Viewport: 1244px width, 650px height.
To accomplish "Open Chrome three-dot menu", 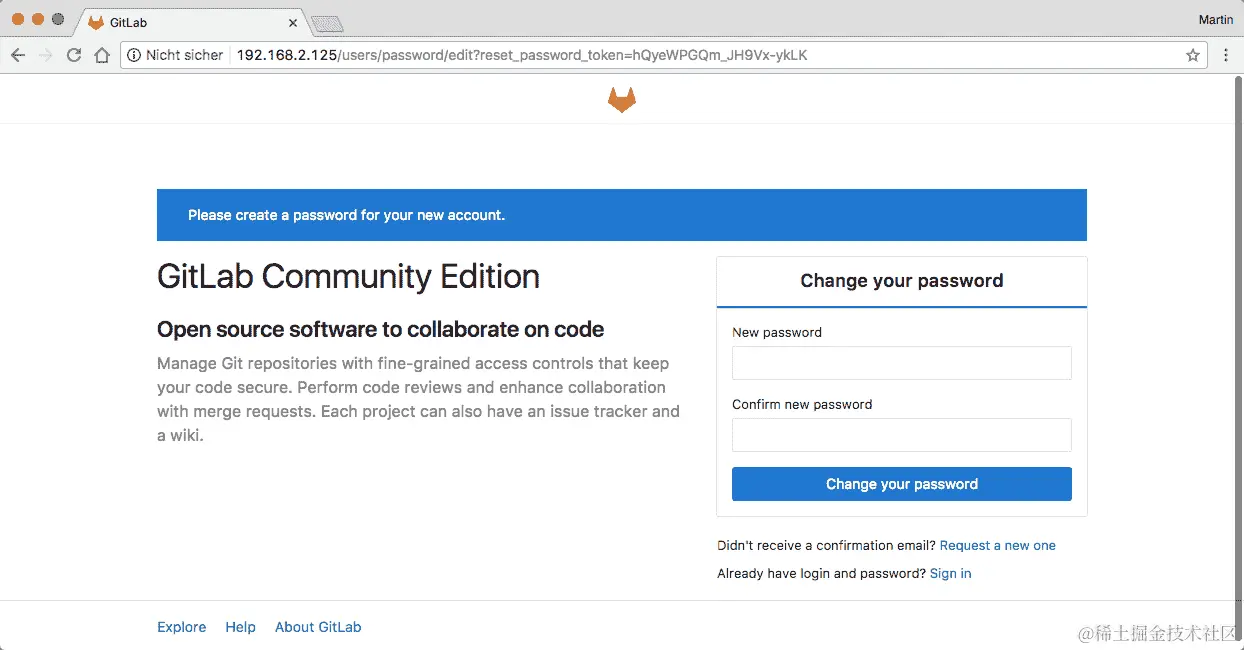I will (x=1226, y=55).
